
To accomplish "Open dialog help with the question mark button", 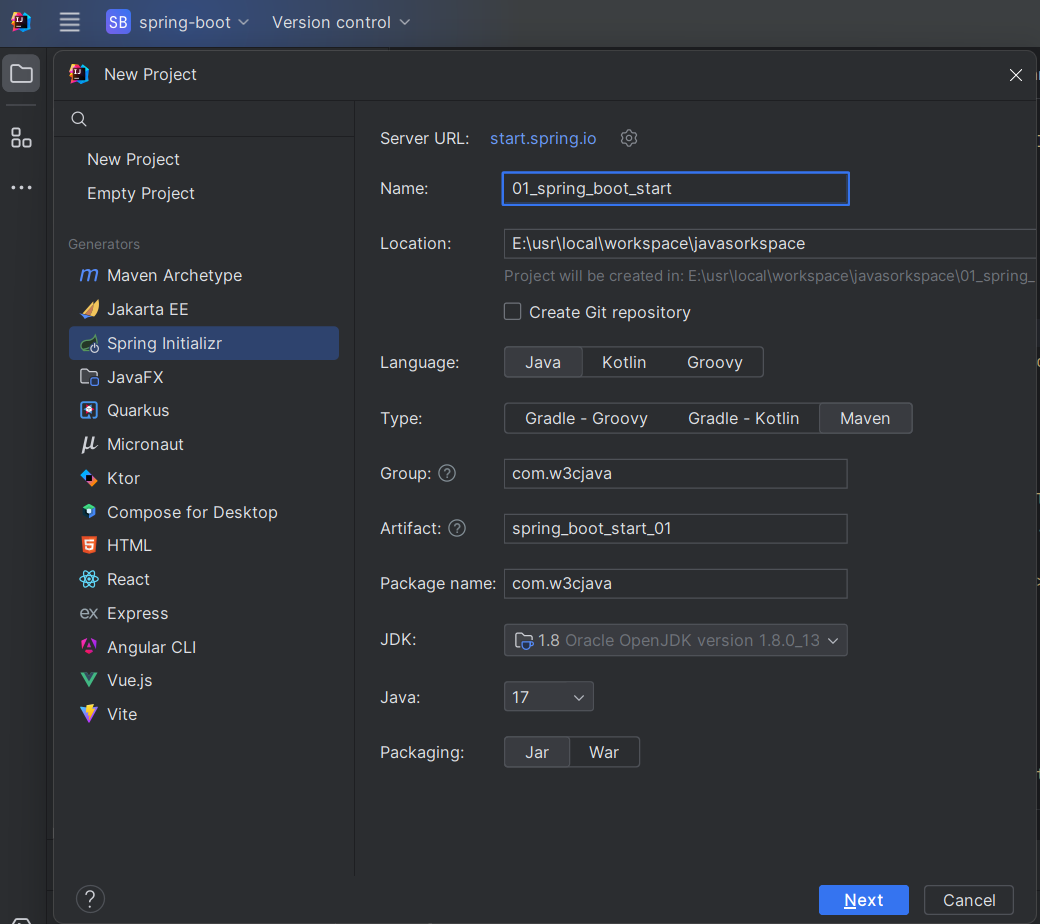I will pyautogui.click(x=90, y=899).
